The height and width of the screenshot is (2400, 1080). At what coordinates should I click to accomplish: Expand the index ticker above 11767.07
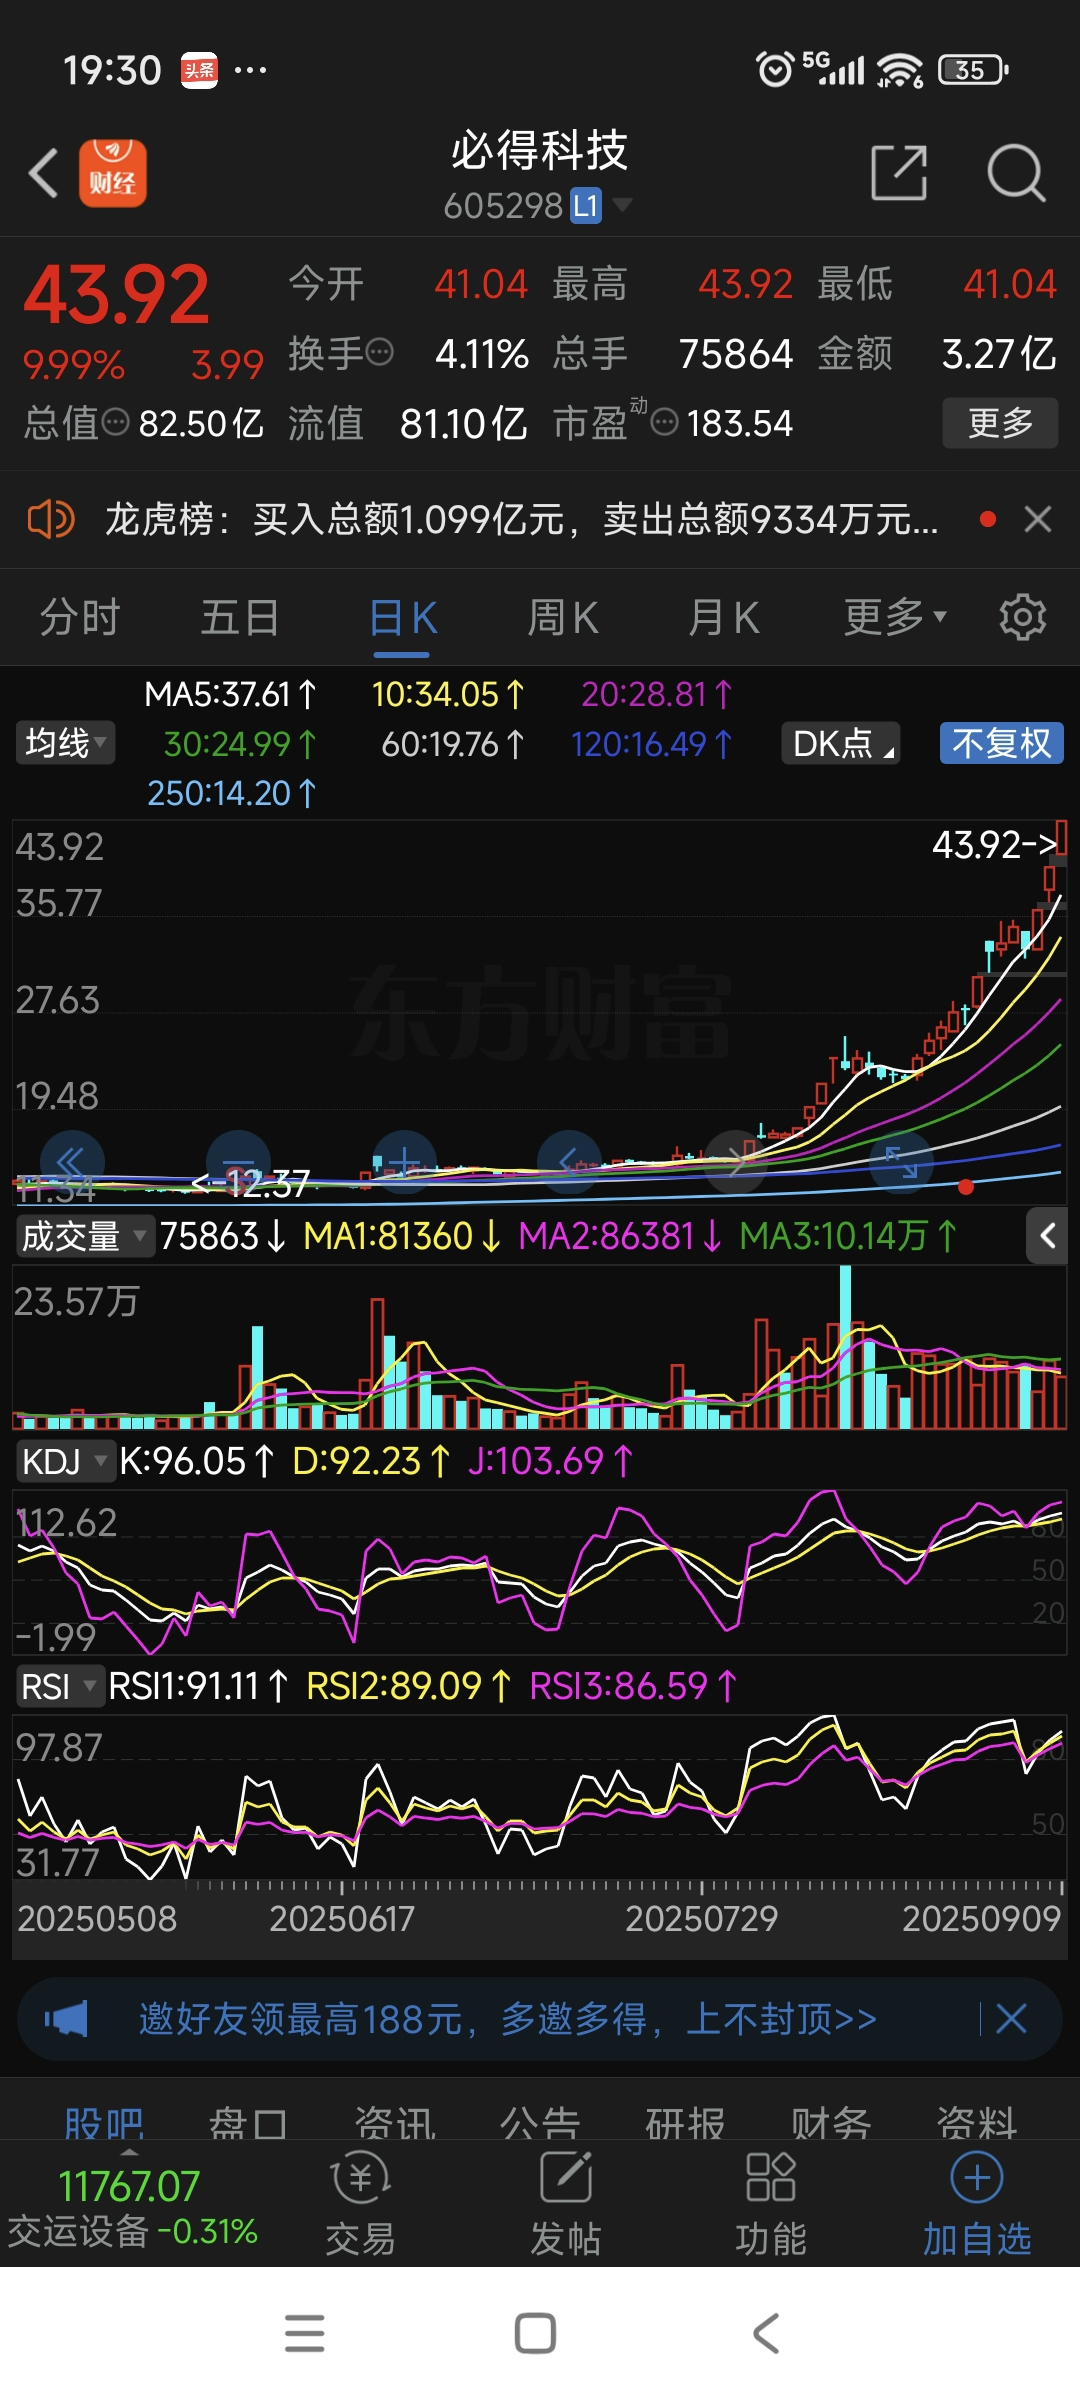point(130,2152)
